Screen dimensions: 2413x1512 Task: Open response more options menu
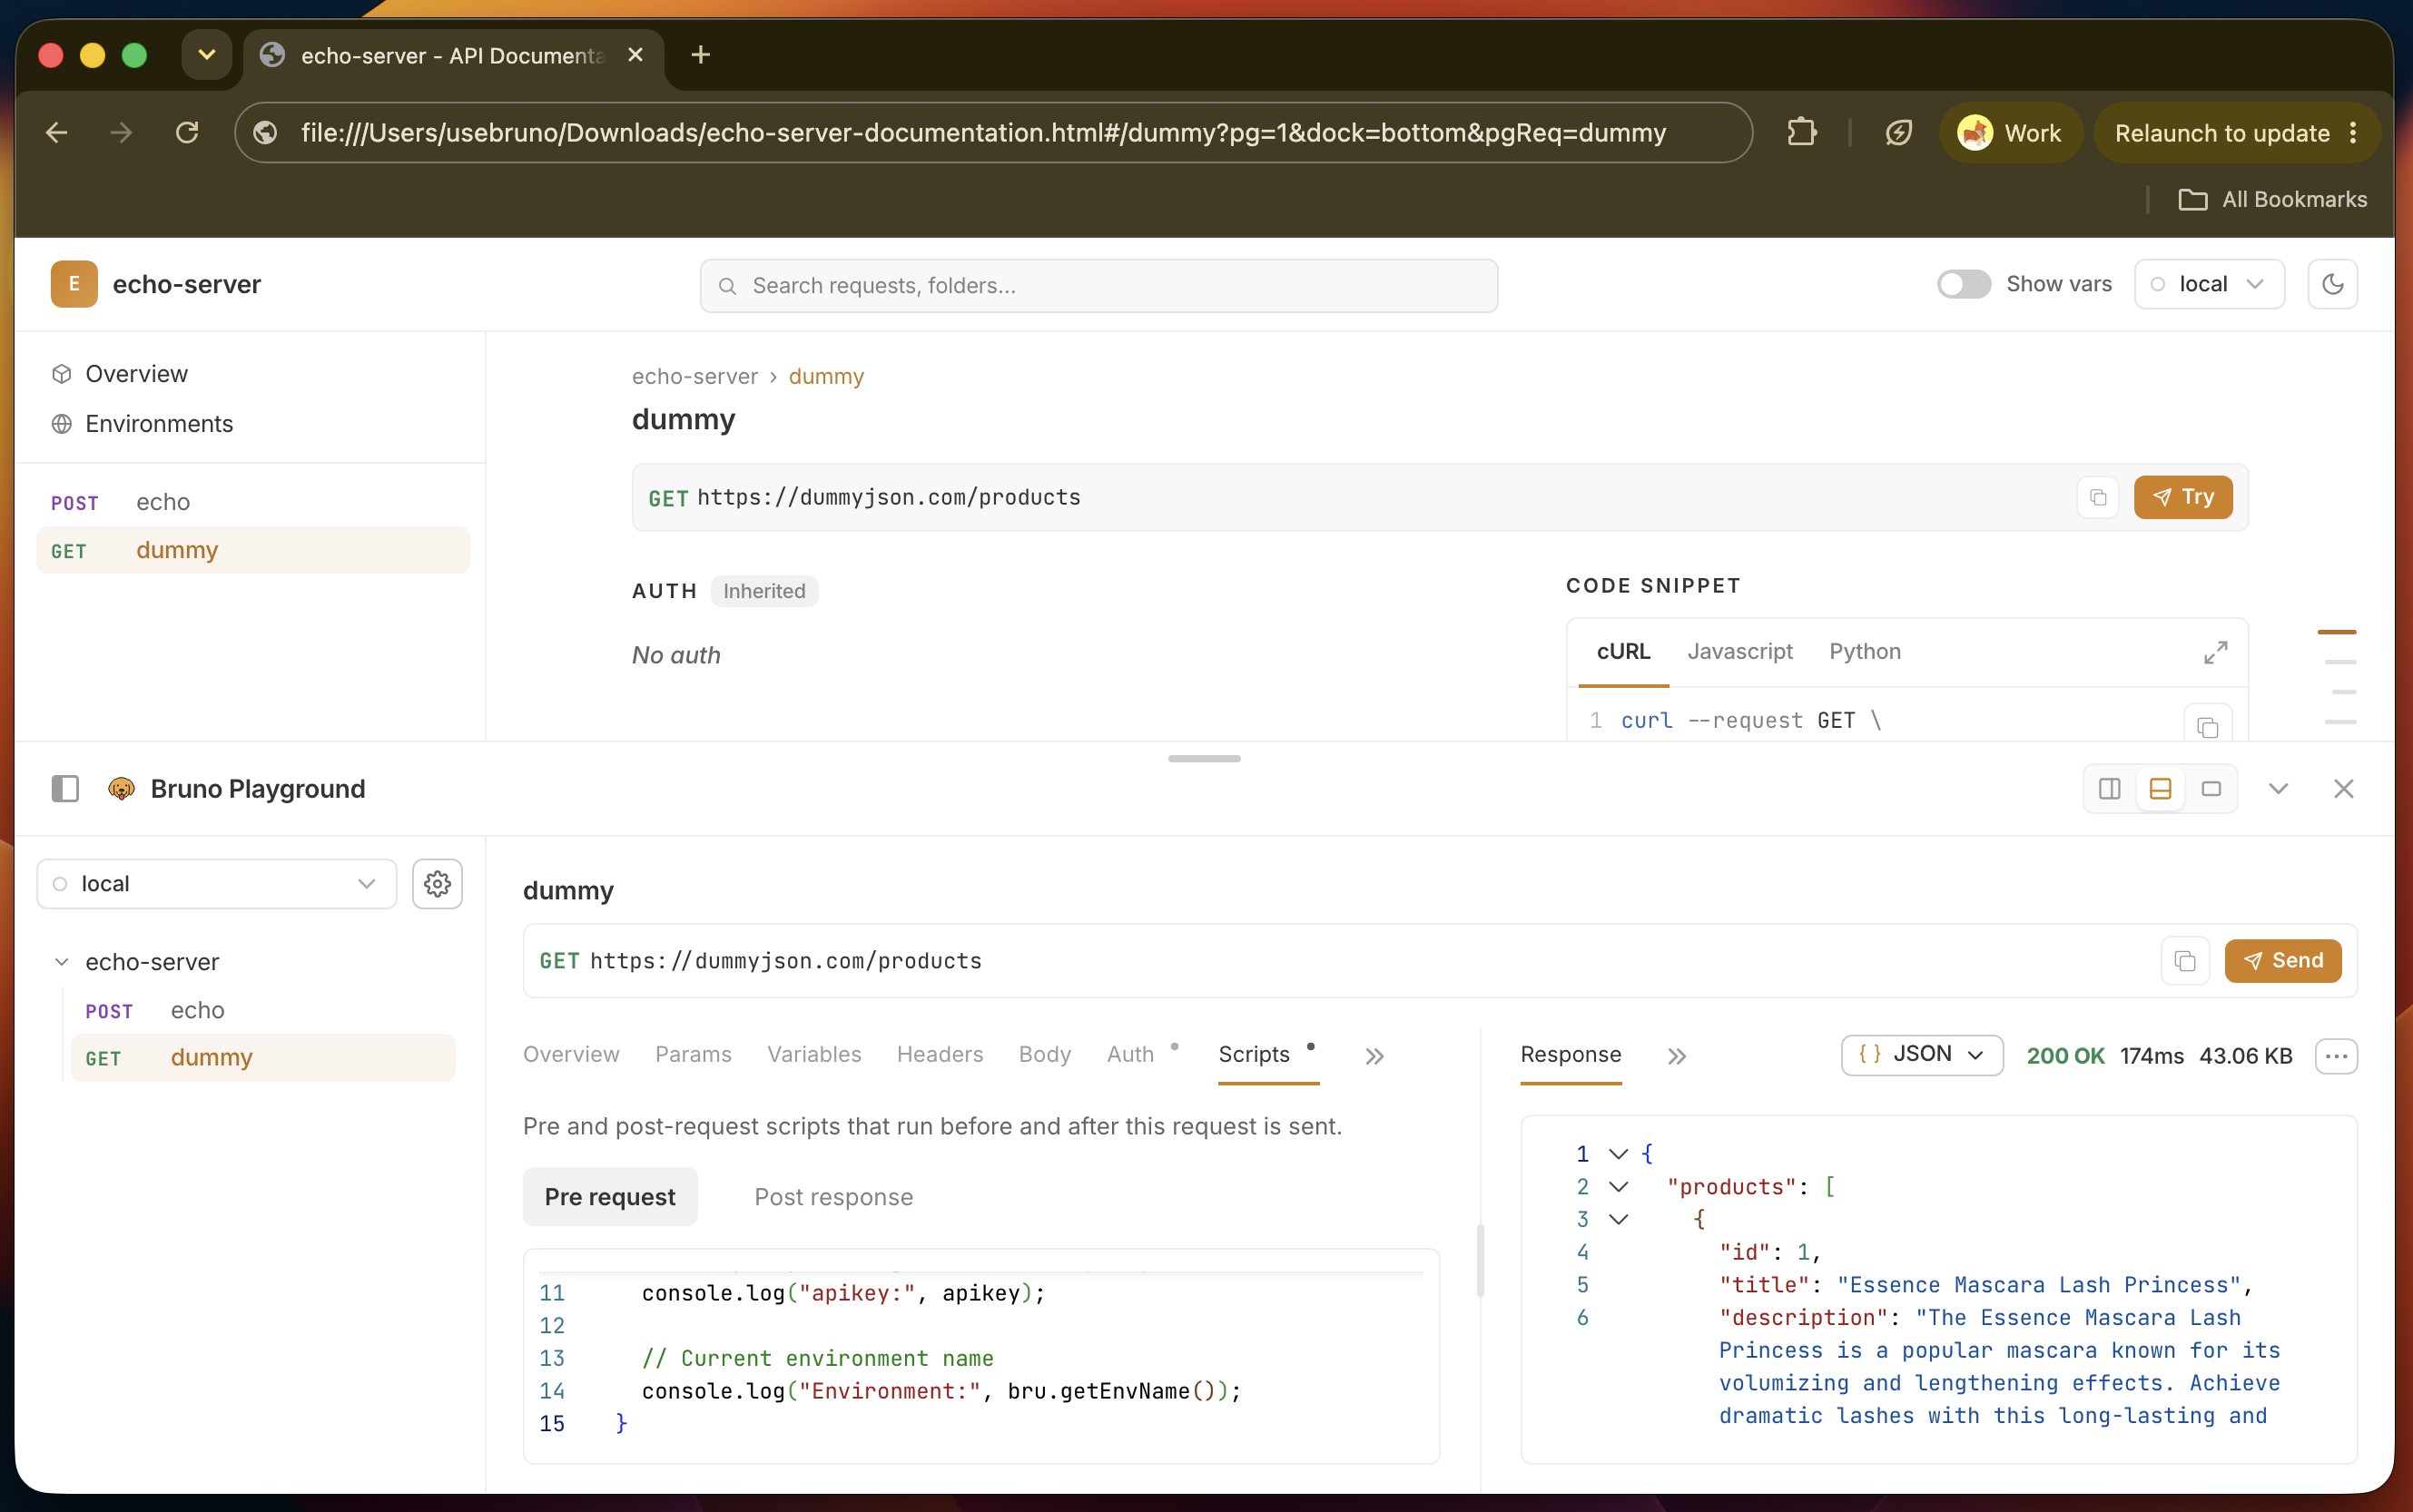(2336, 1056)
